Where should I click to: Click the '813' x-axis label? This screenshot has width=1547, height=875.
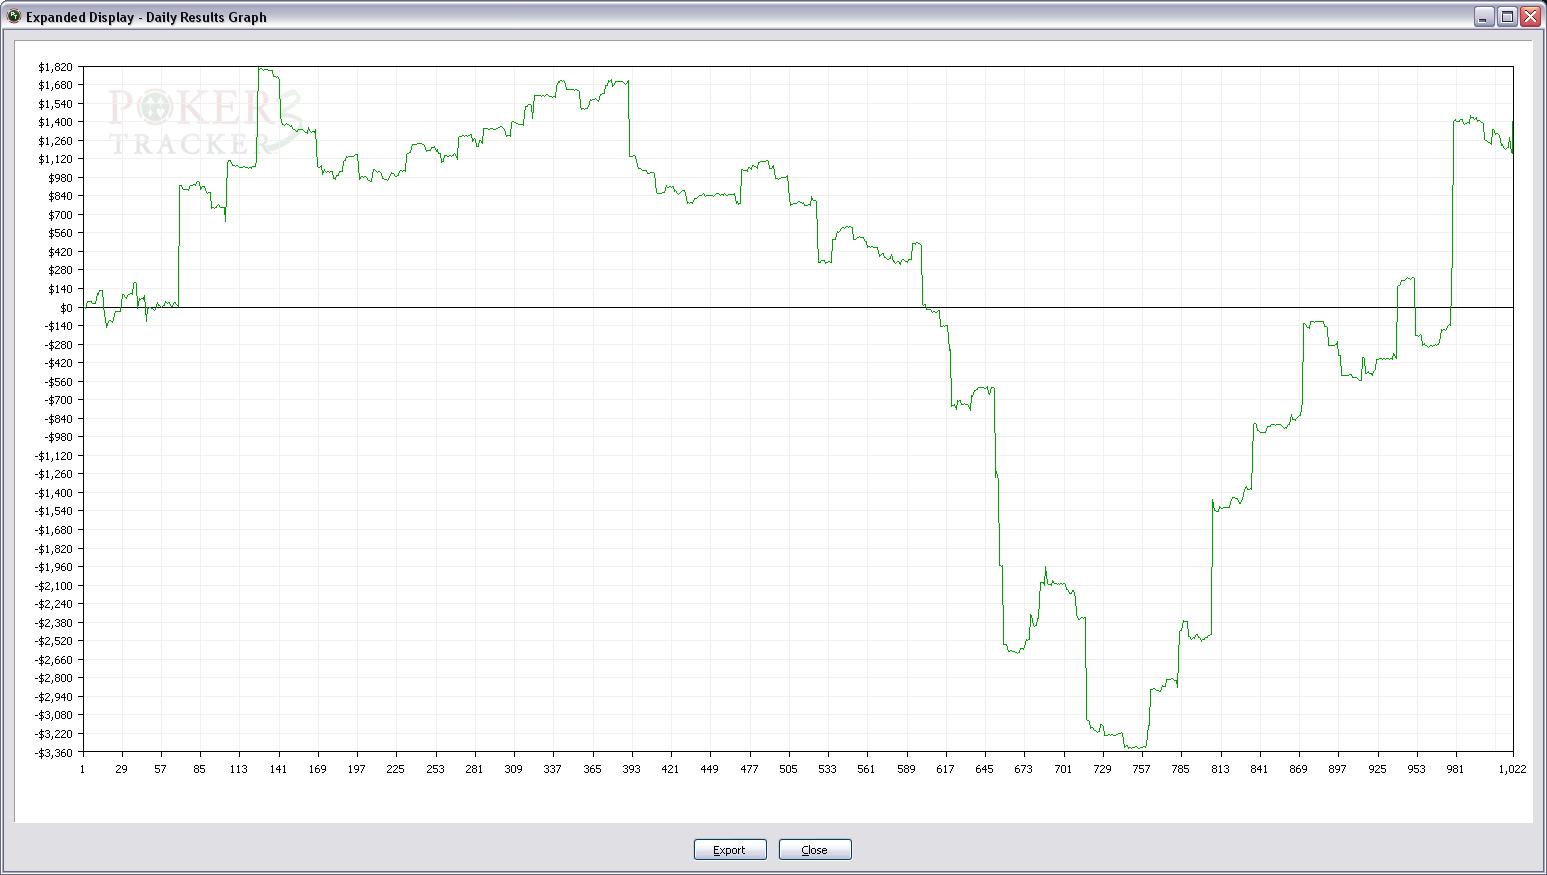1220,769
